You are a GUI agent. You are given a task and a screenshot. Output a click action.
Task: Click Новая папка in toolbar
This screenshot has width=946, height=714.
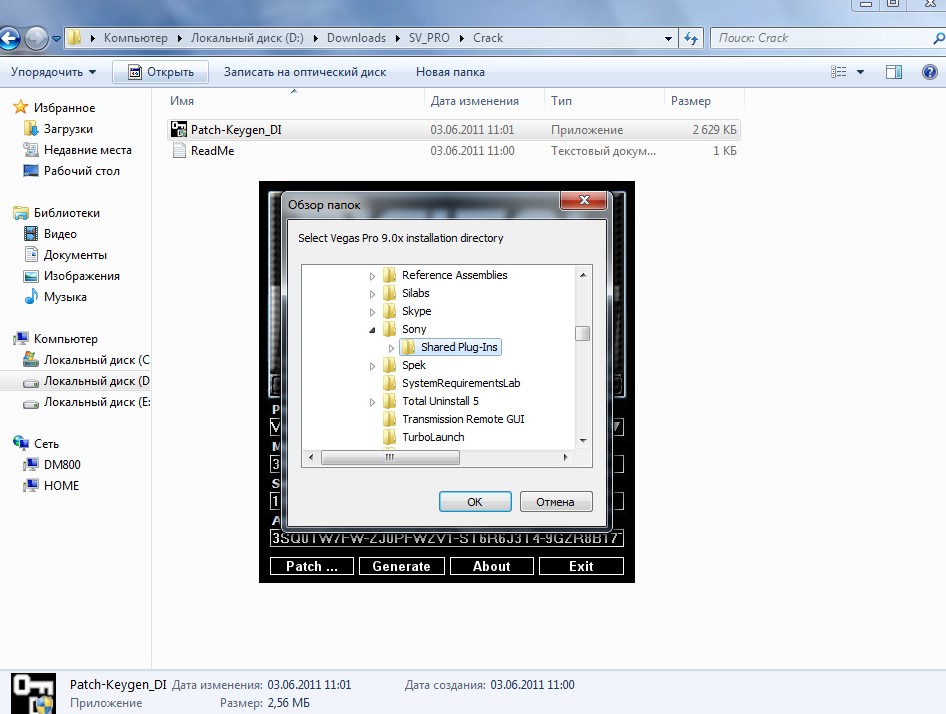pyautogui.click(x=450, y=72)
